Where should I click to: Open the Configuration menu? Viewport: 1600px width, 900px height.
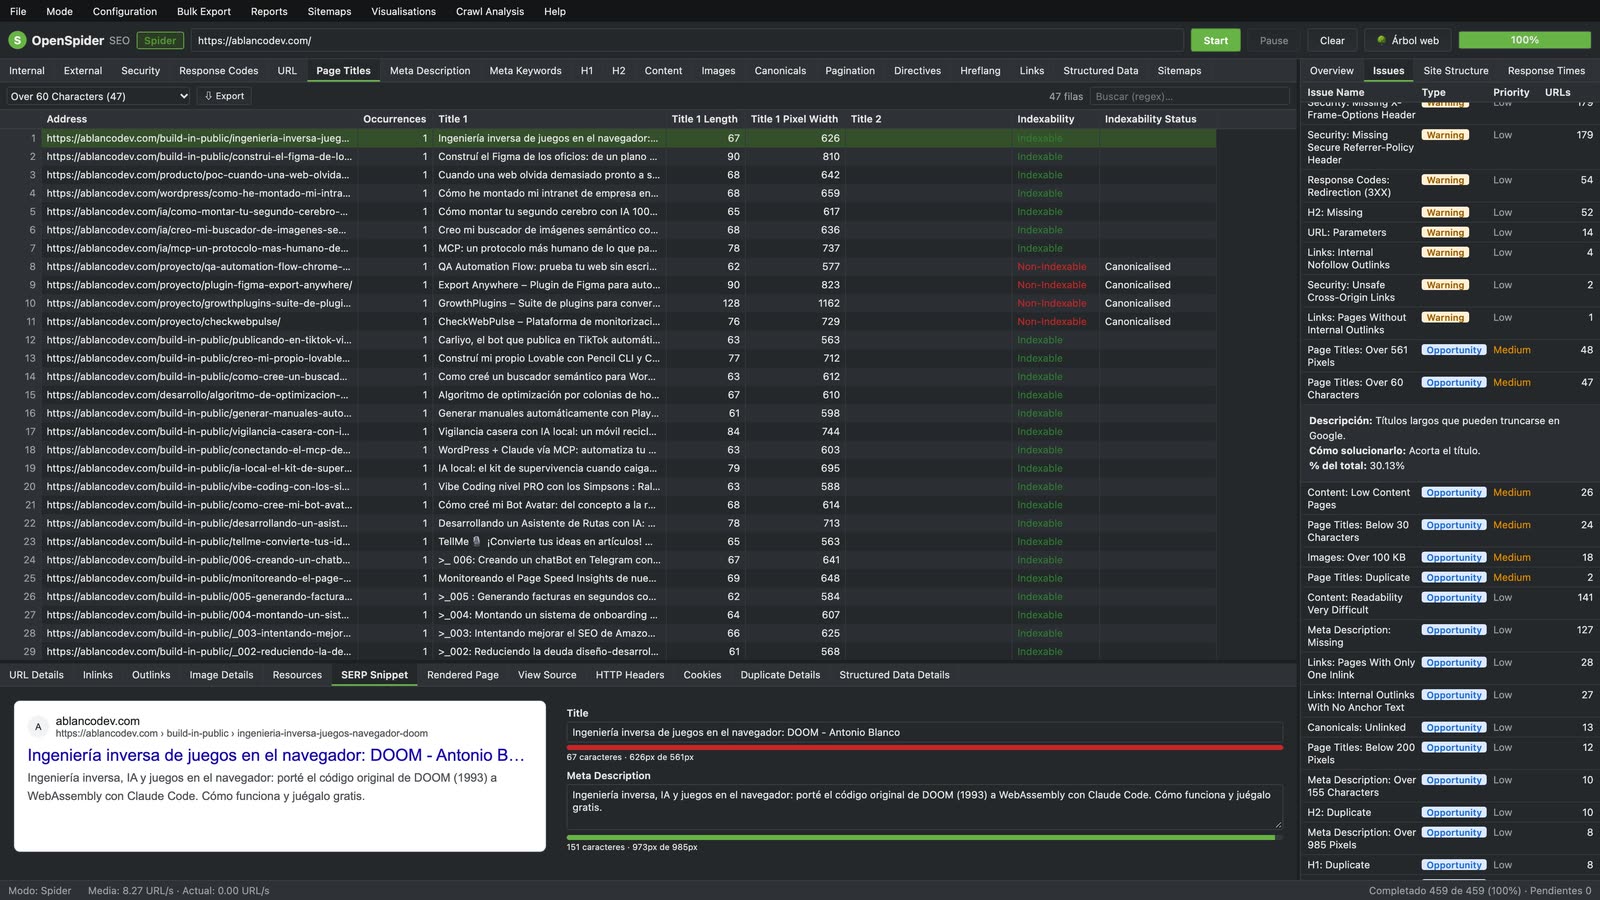[x=125, y=12]
